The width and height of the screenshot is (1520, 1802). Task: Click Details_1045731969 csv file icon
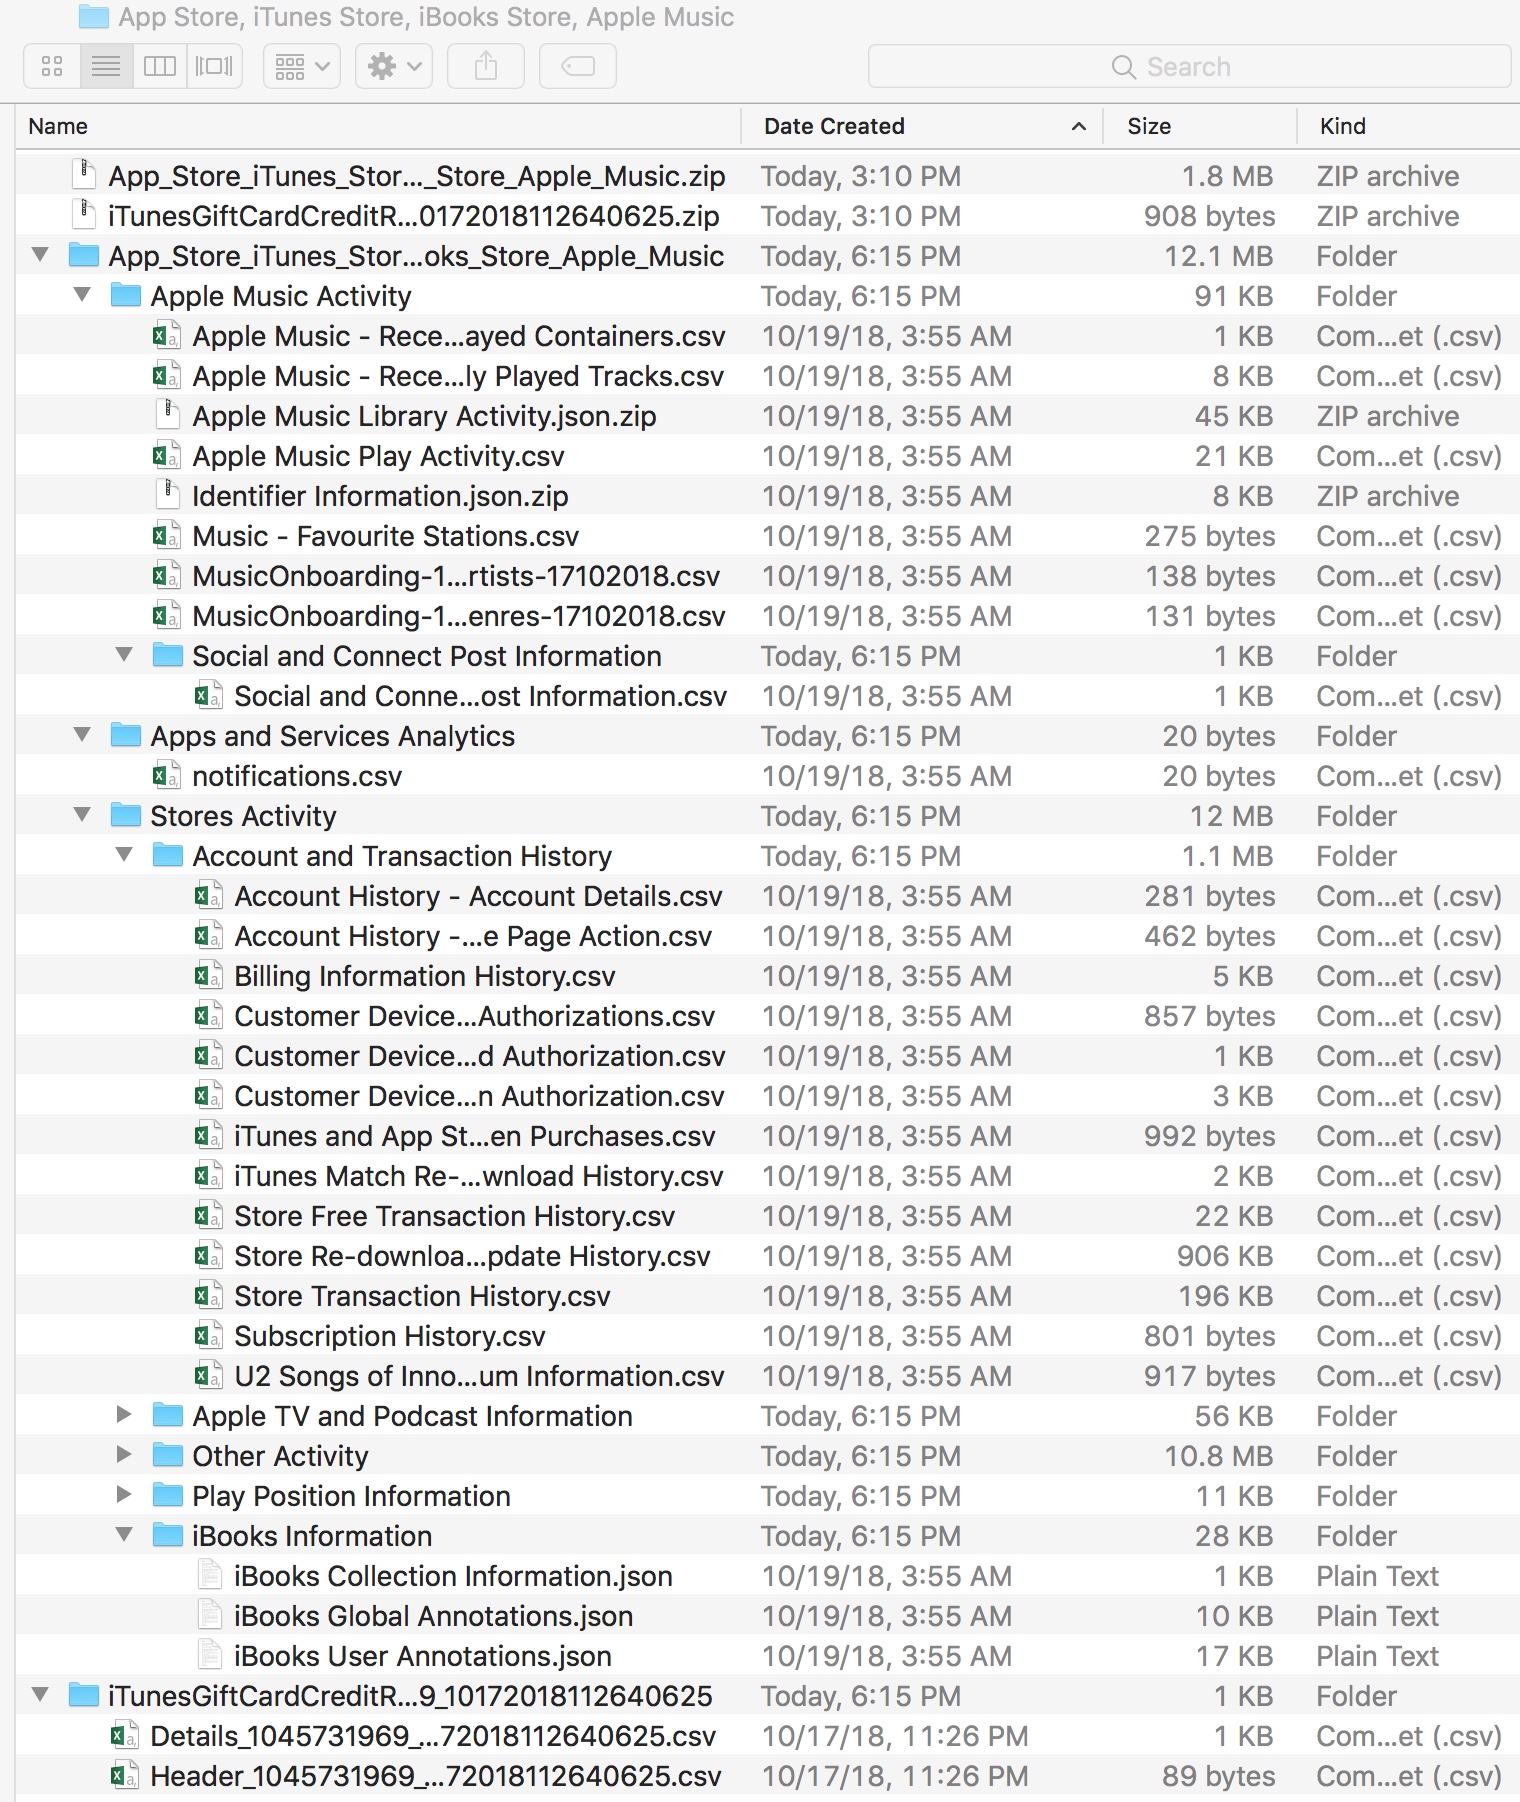tap(124, 1736)
